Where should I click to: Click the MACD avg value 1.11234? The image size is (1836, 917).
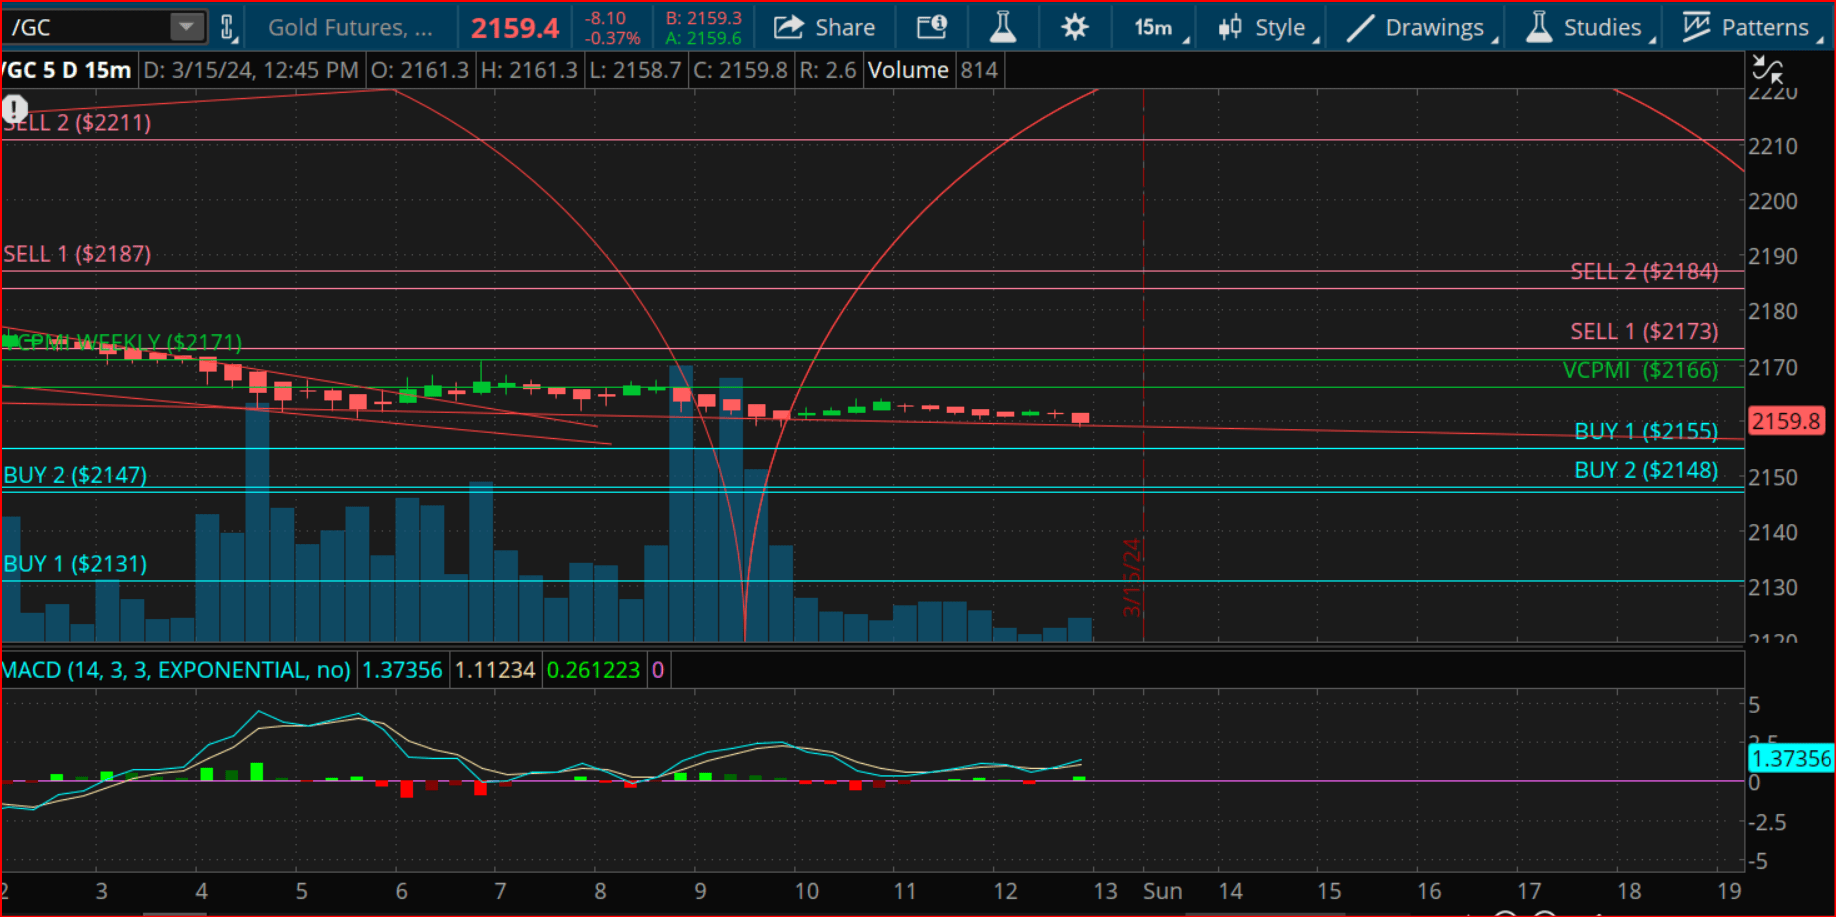[x=495, y=670]
